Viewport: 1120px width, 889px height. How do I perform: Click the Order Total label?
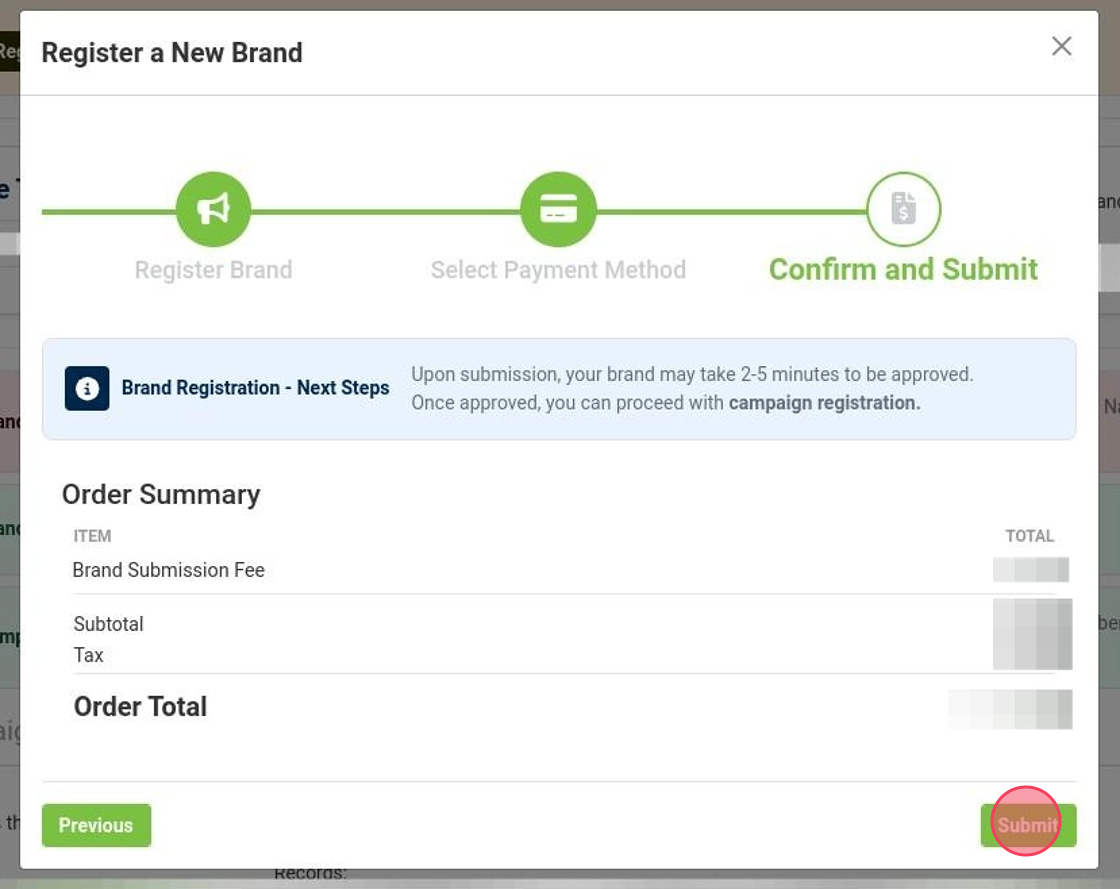click(x=140, y=707)
